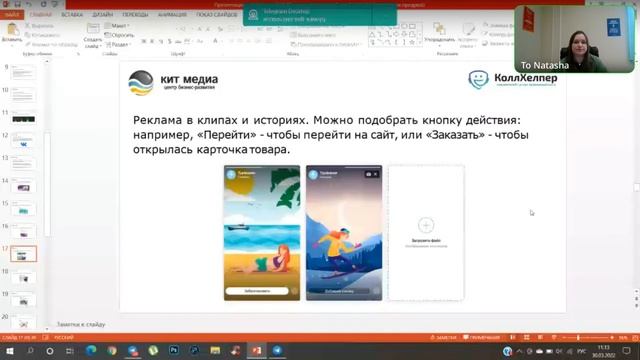The height and width of the screenshot is (360, 640).
Task: Click the Redo icon in quick access toolbar
Action: [x=43, y=4]
